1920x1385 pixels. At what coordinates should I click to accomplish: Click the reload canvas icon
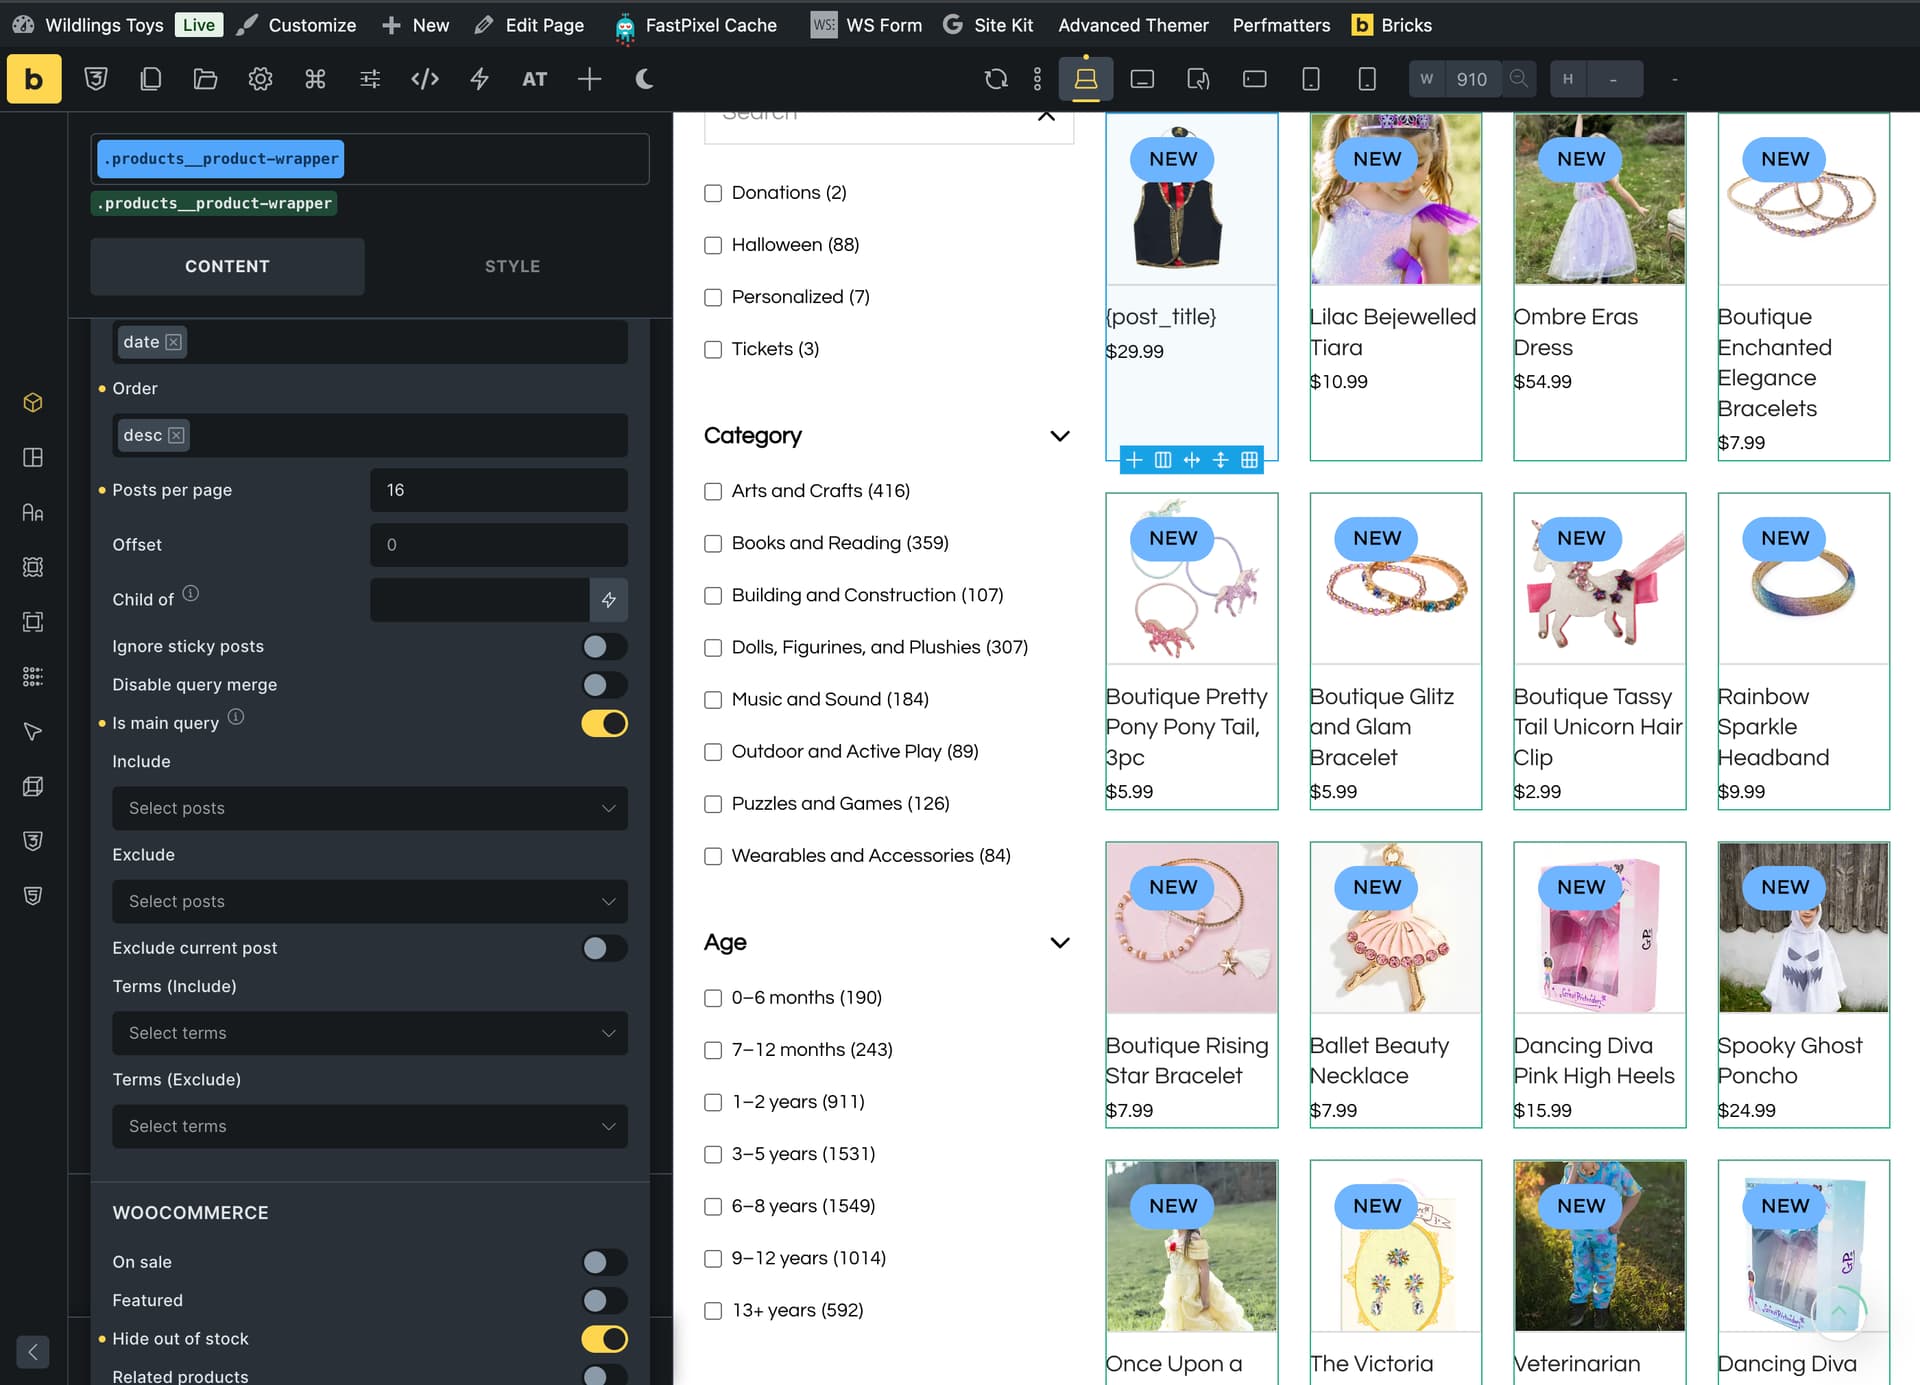pyautogui.click(x=996, y=79)
